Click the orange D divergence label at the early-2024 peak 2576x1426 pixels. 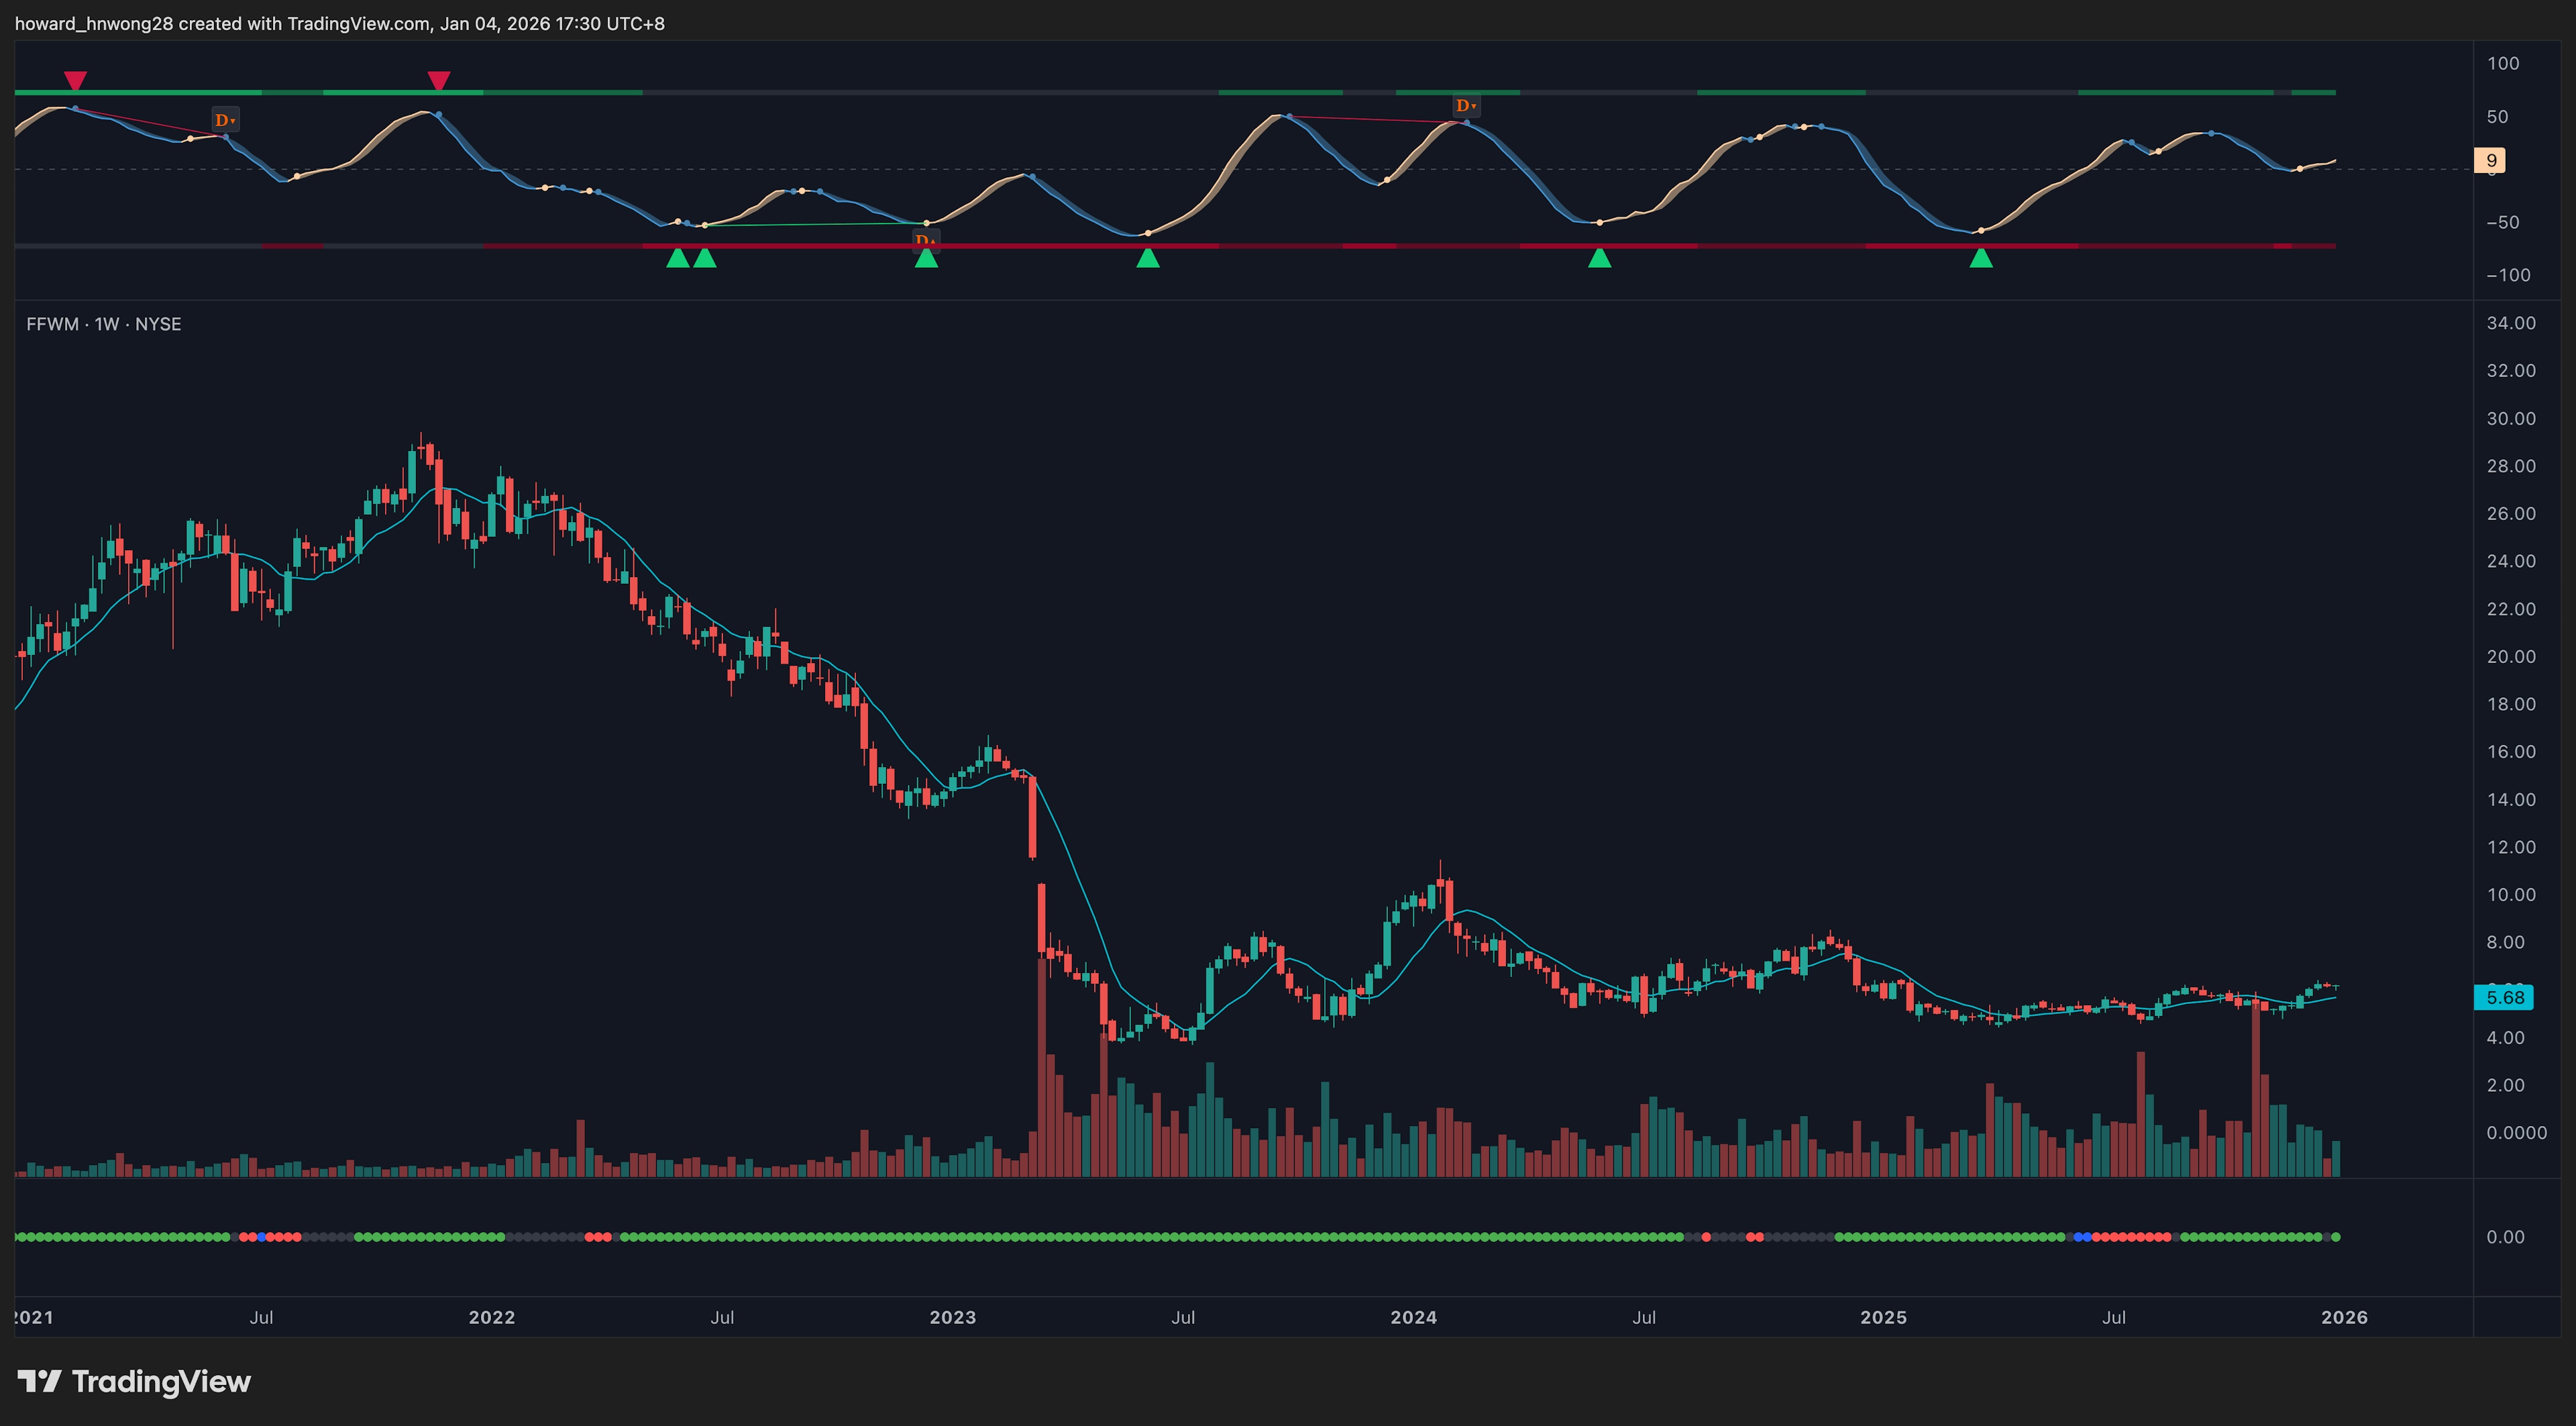pyautogui.click(x=1465, y=106)
